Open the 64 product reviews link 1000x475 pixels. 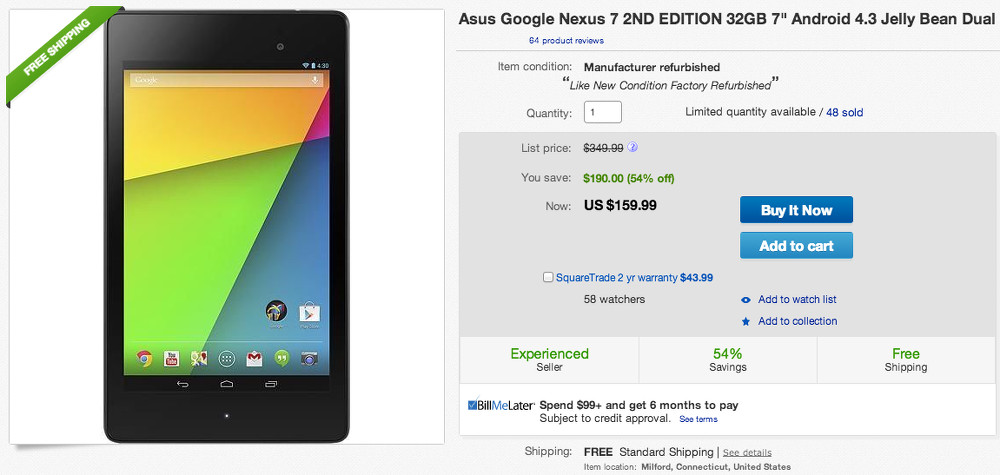[566, 41]
